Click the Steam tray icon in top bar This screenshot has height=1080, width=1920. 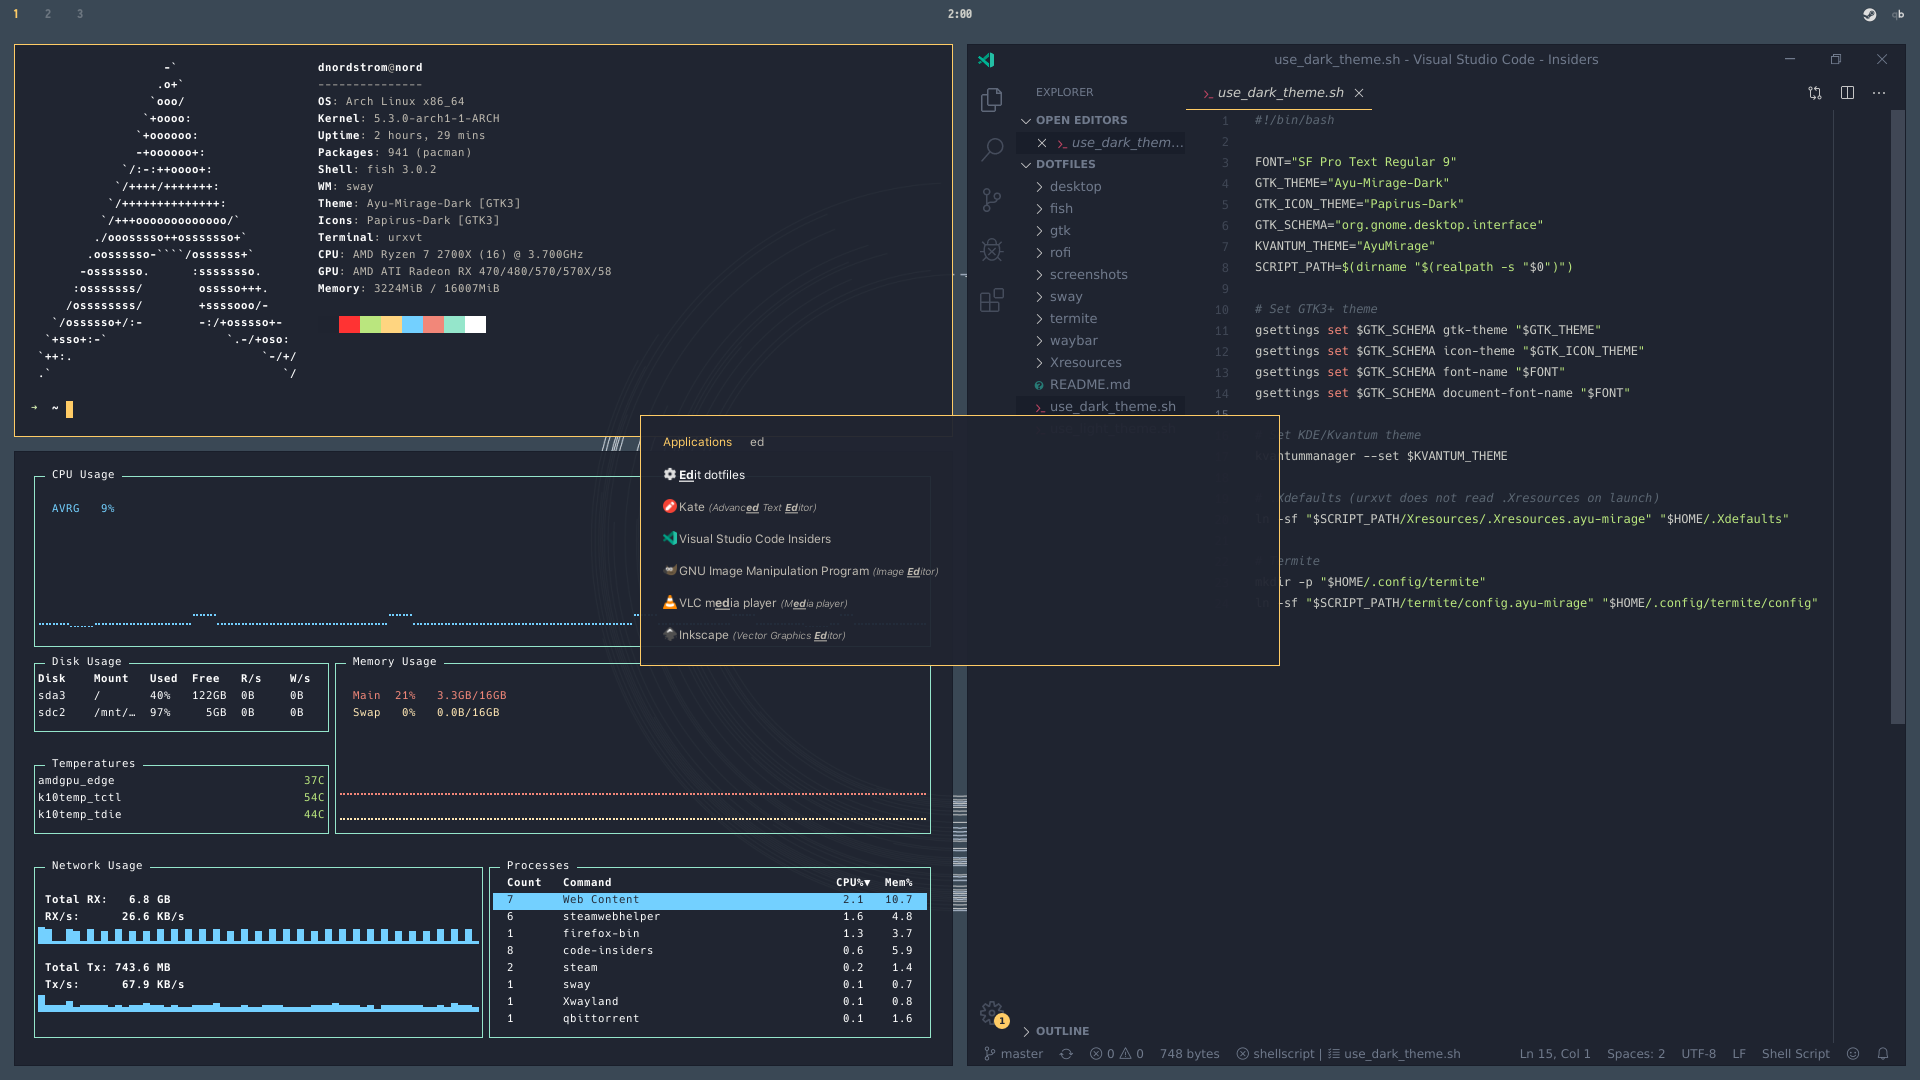(x=1869, y=14)
